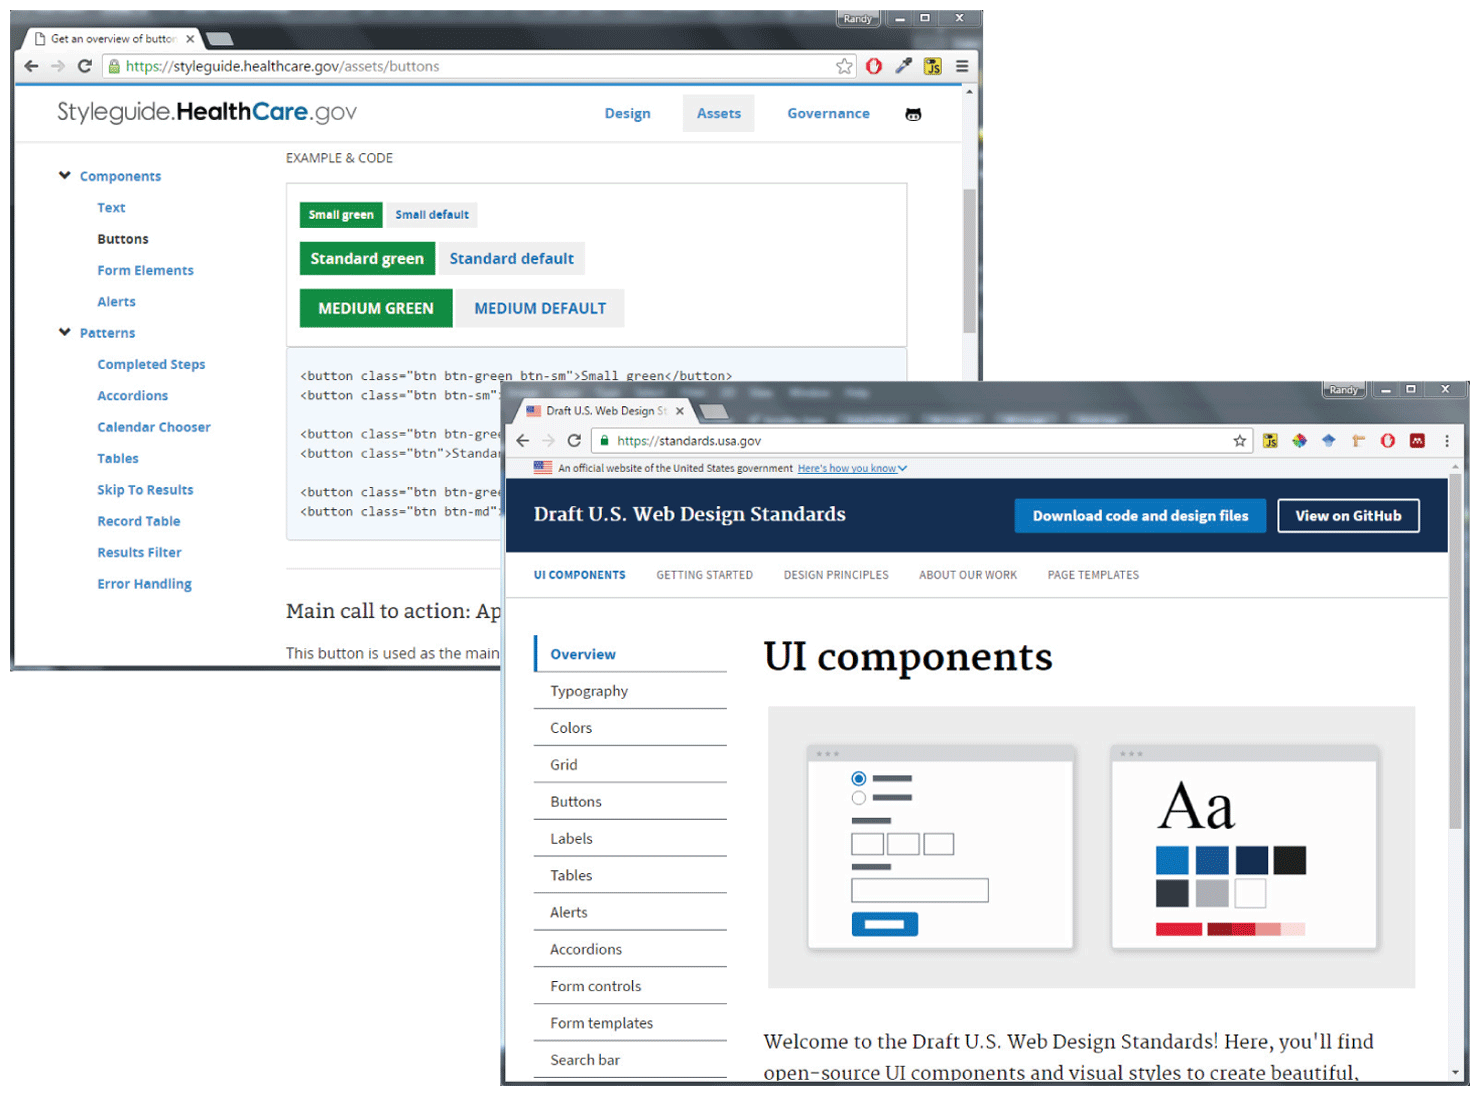Select the filled radio button in the illustration
The image size is (1480, 1096).
coord(858,778)
